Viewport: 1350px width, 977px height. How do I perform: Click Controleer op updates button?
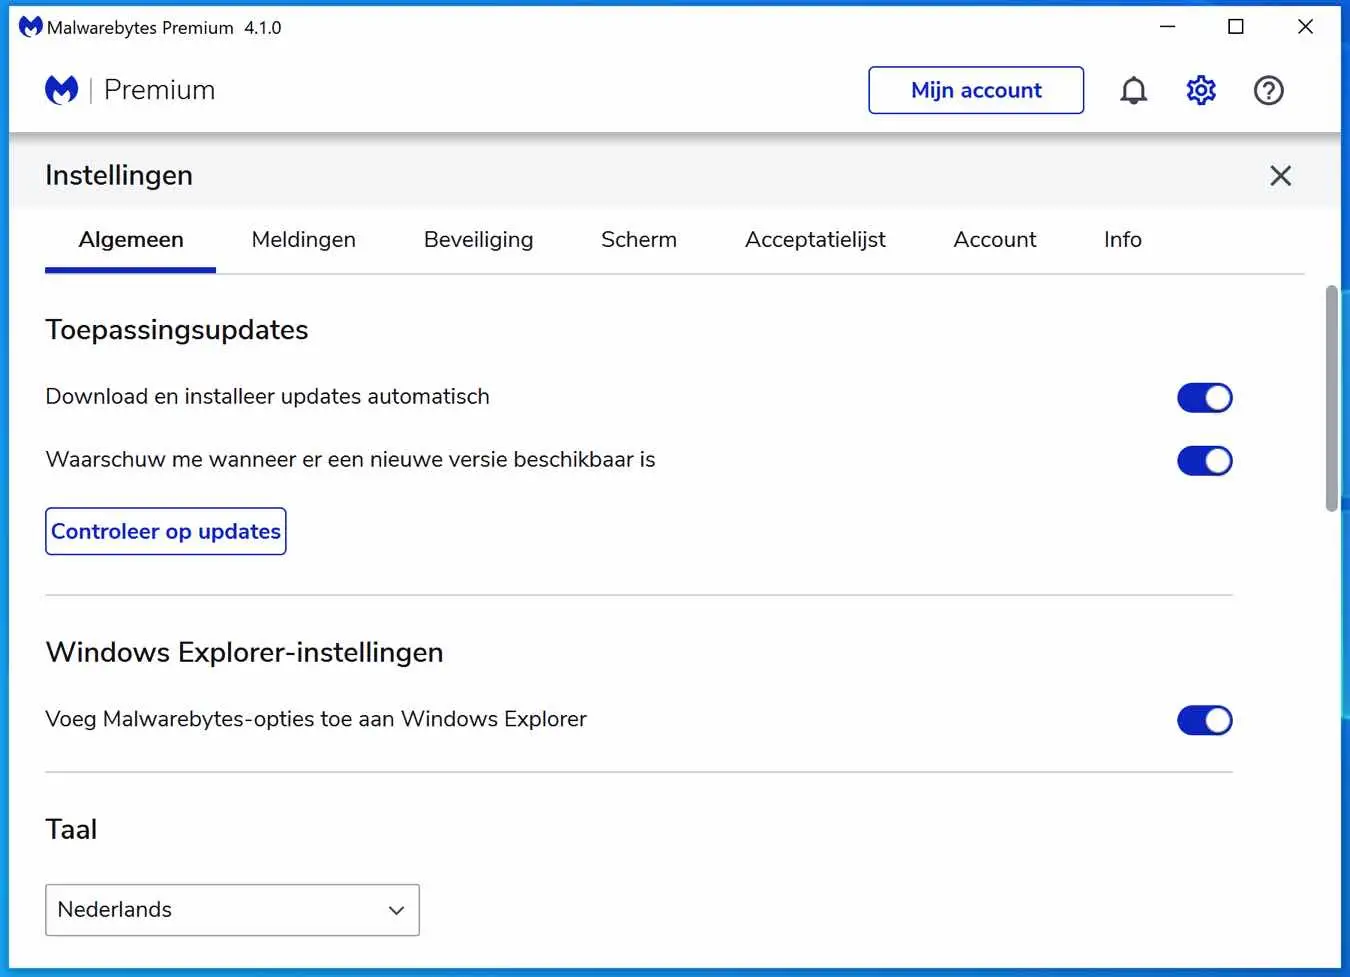(166, 531)
